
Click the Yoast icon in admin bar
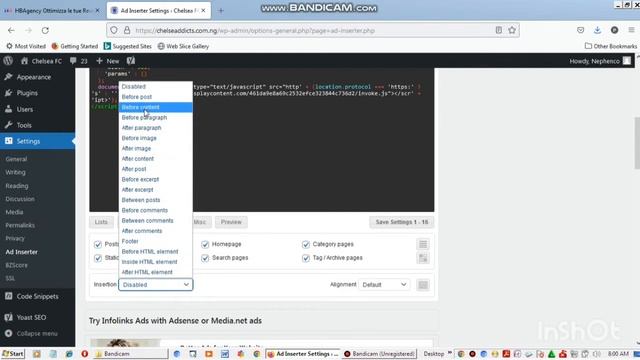(x=131, y=61)
